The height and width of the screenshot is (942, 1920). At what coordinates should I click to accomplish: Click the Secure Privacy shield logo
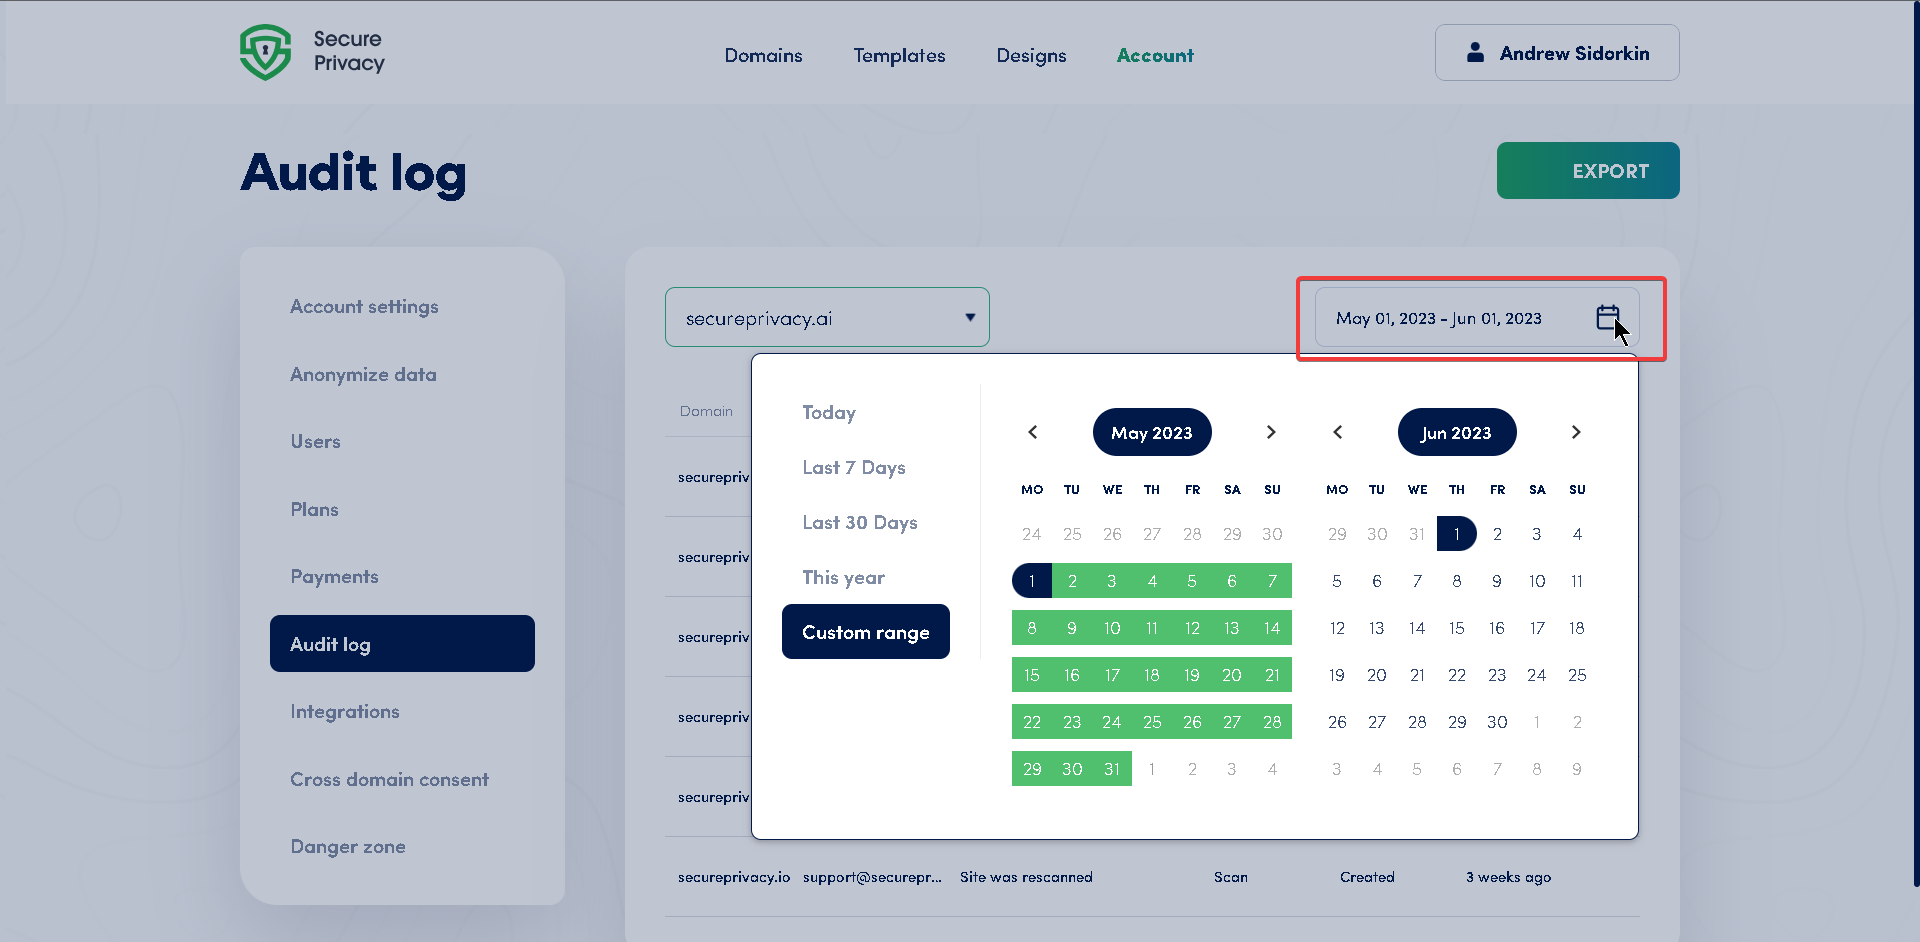pyautogui.click(x=265, y=51)
